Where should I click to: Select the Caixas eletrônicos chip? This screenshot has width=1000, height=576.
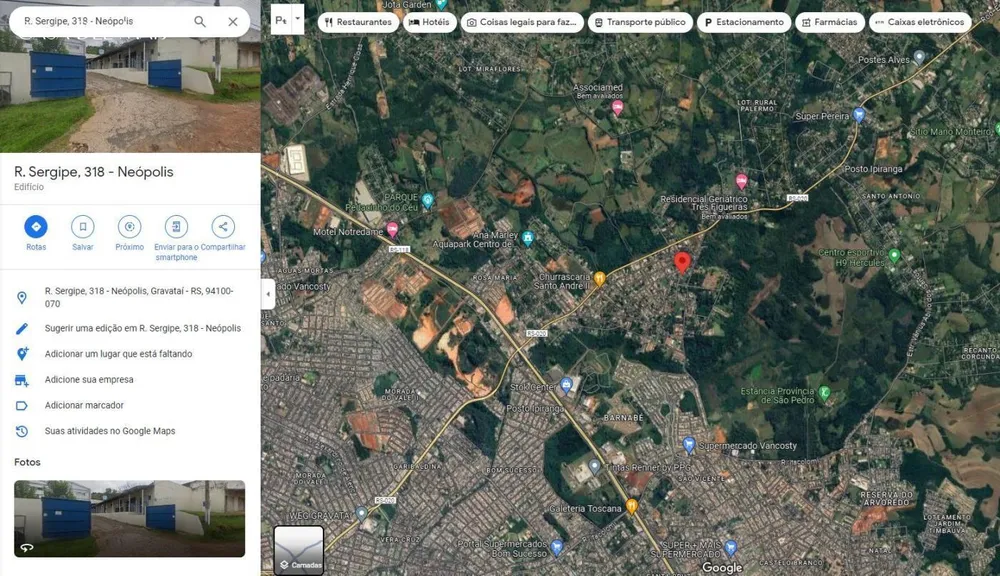pyautogui.click(x=920, y=22)
